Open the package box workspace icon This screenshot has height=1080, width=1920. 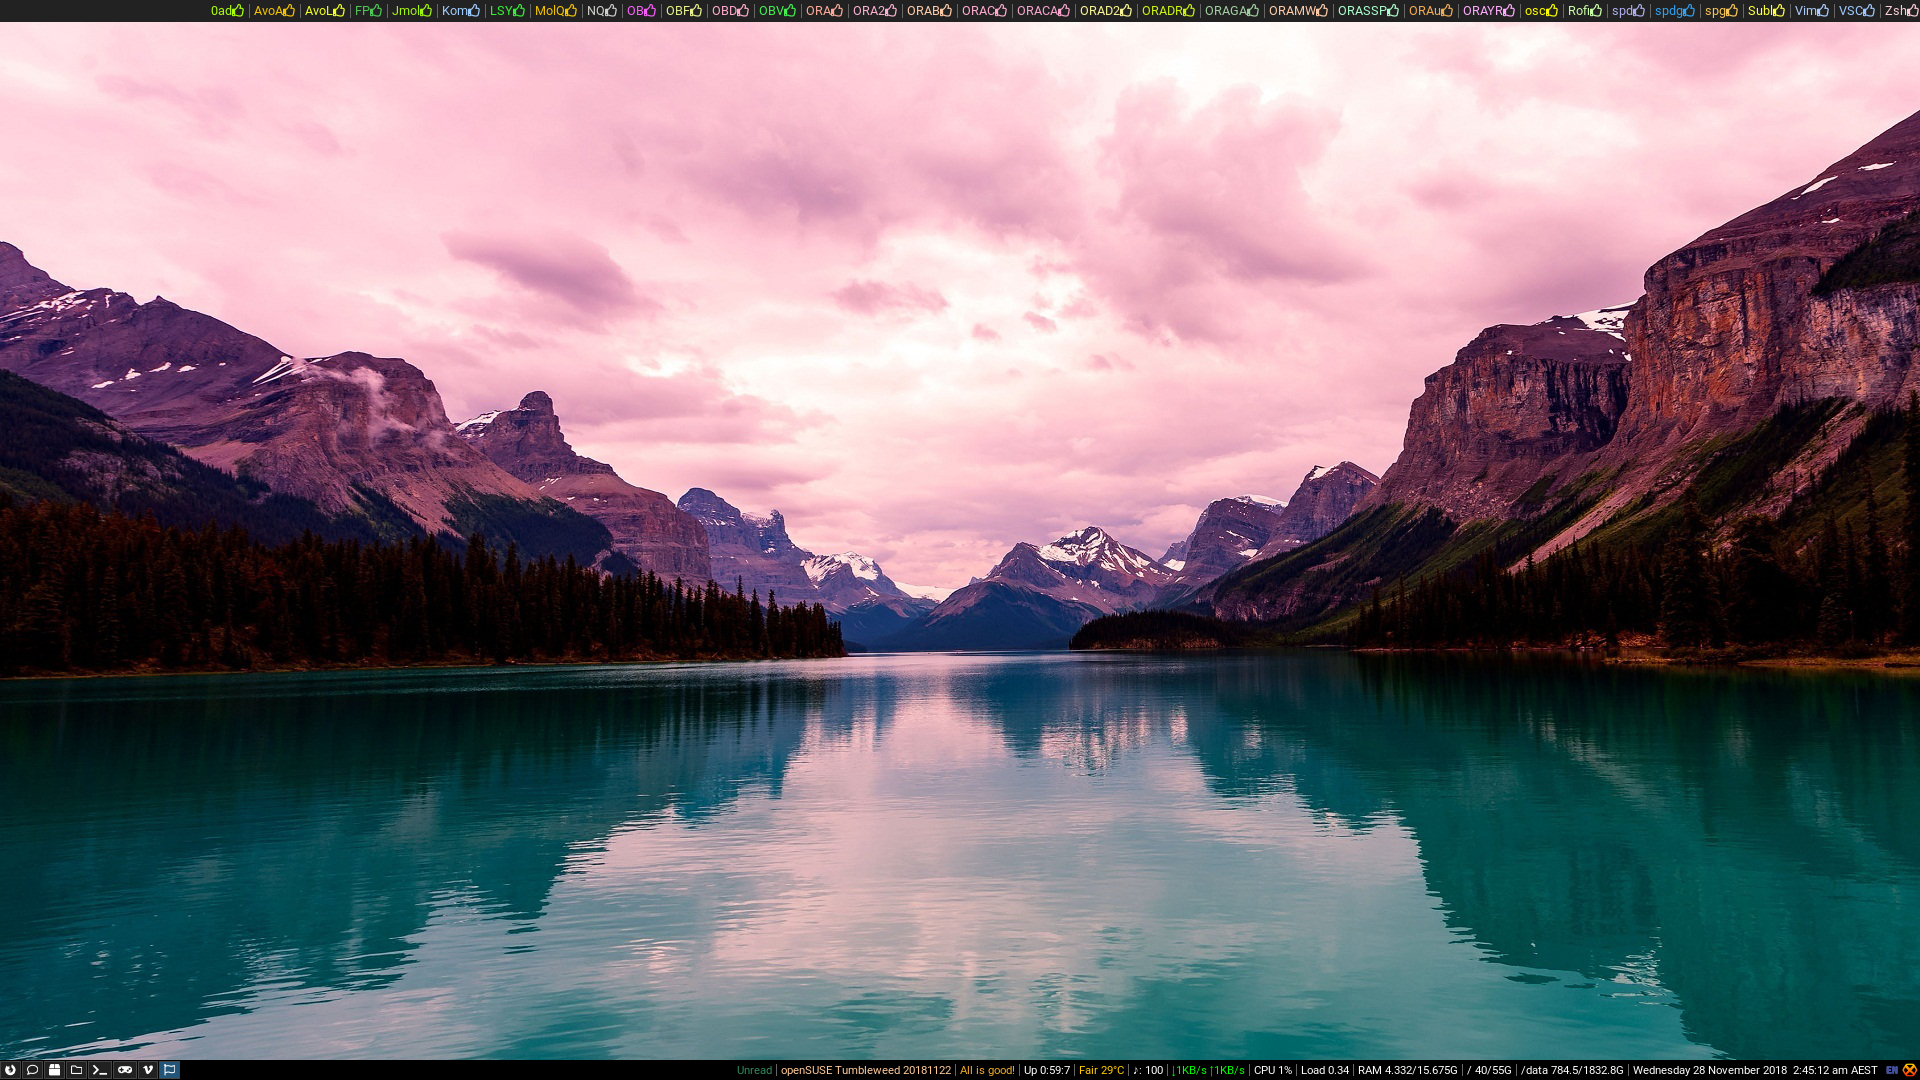55,1070
